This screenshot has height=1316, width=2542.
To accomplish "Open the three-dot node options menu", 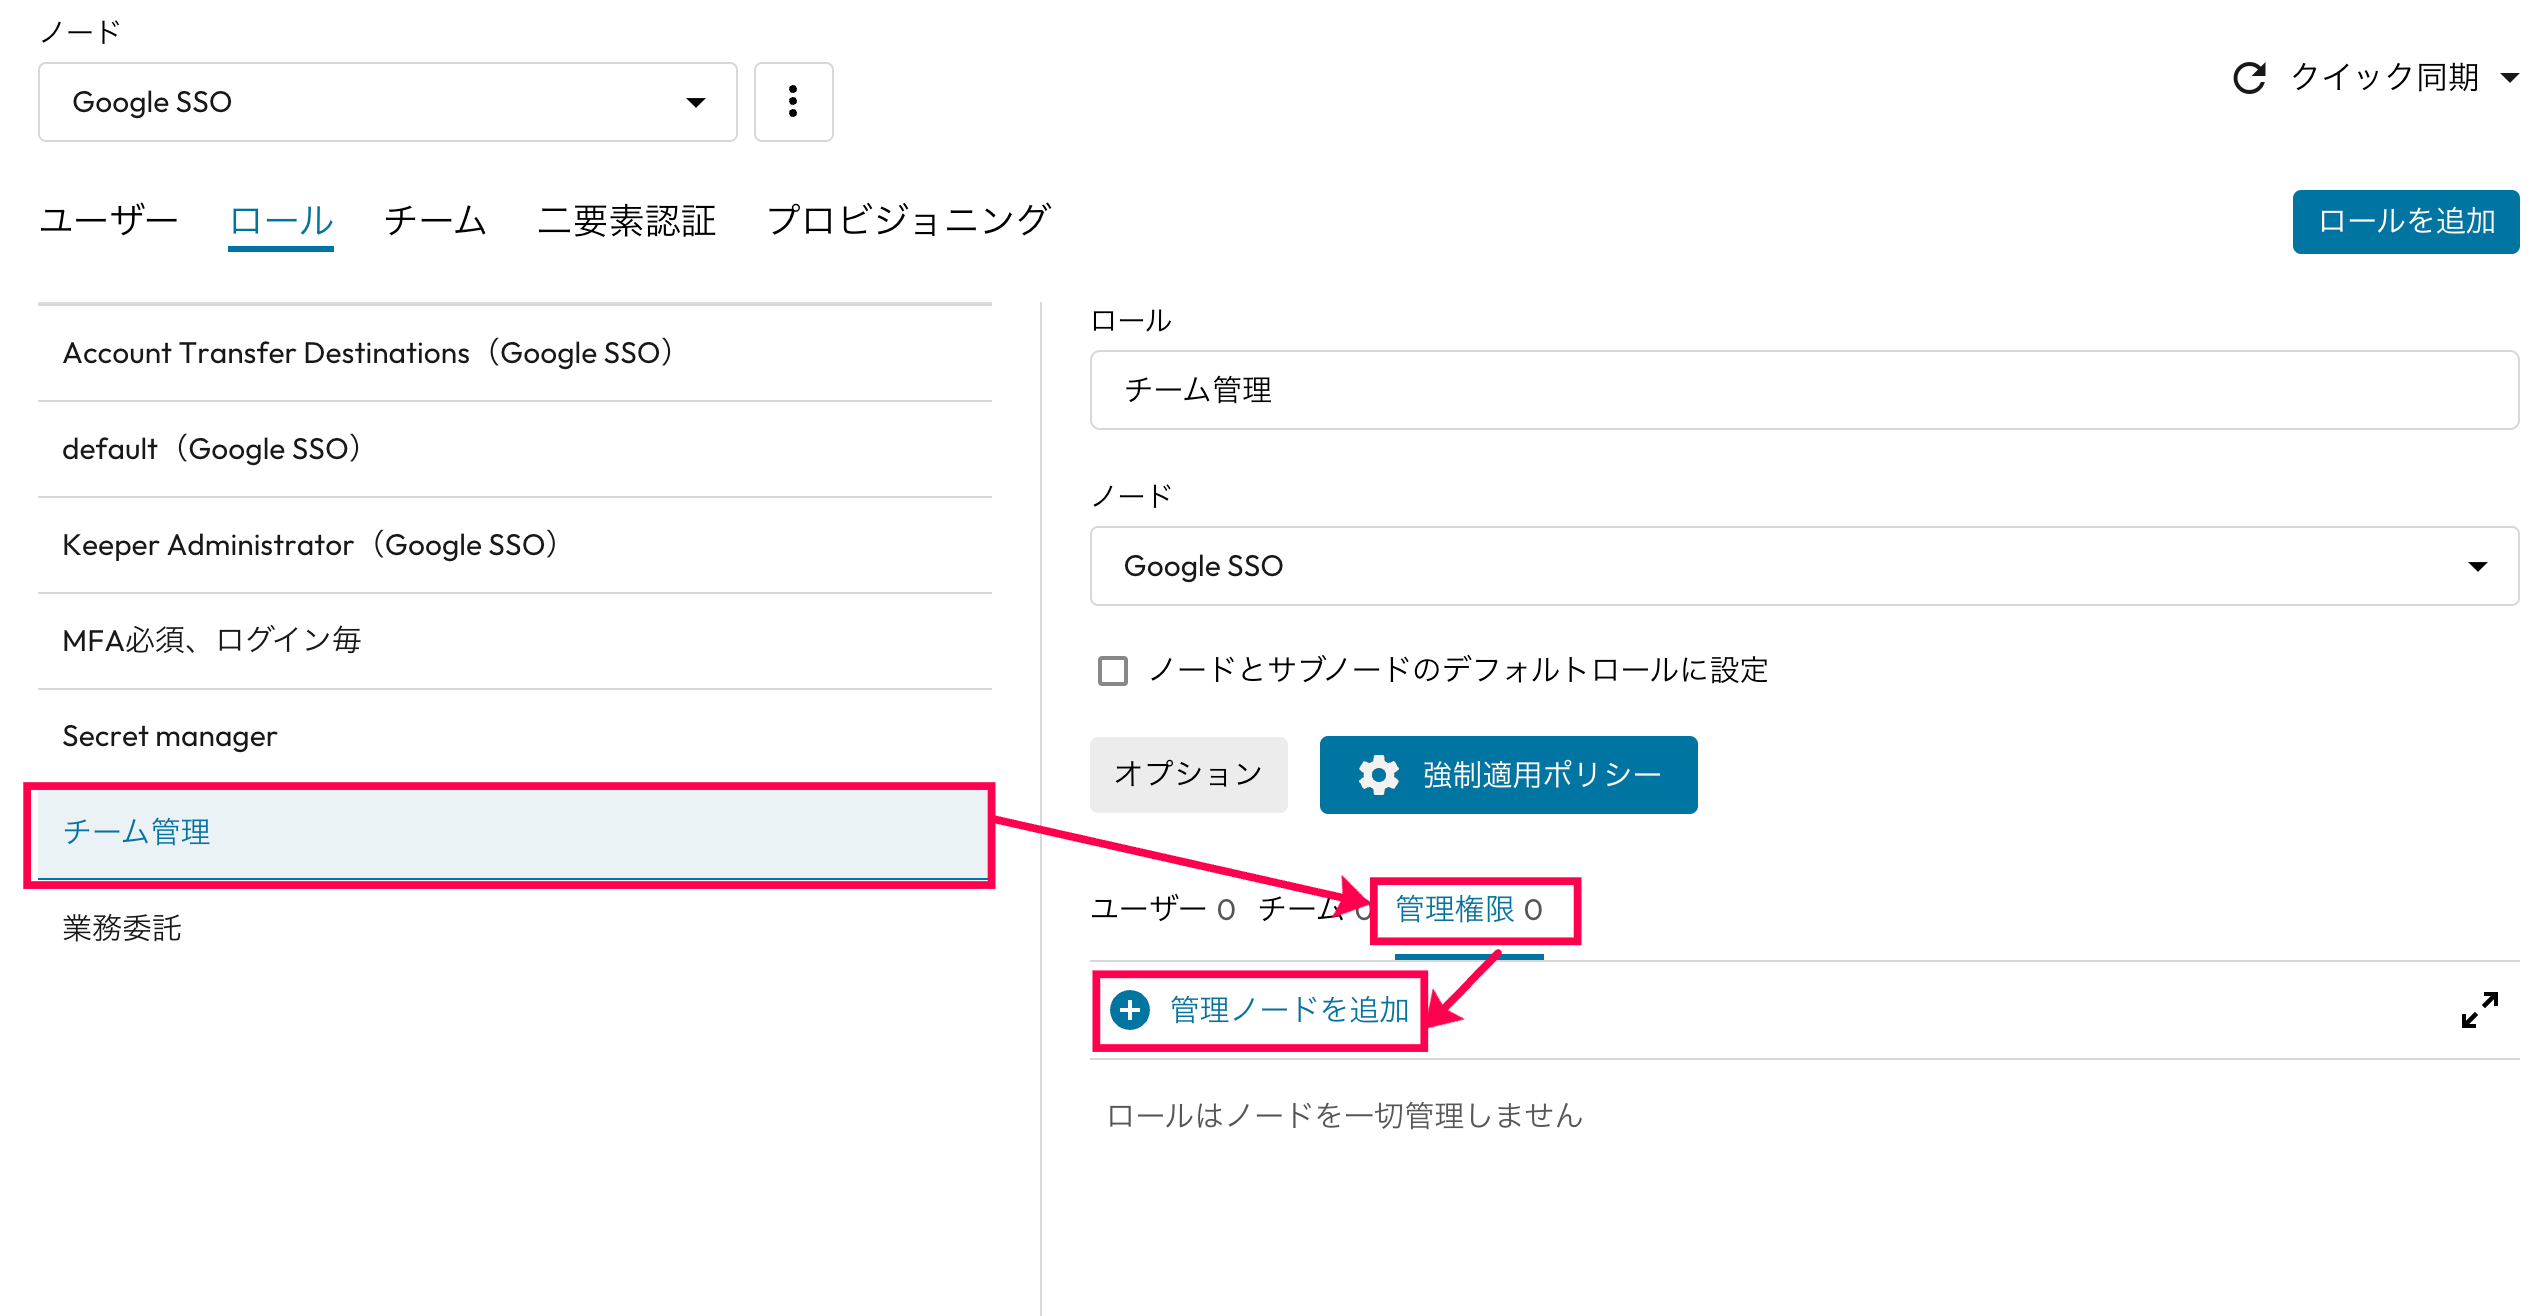I will coord(793,102).
